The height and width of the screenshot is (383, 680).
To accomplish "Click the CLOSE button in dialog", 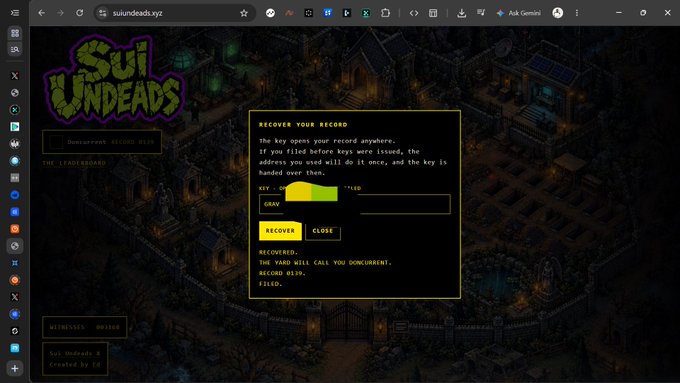I will point(323,231).
